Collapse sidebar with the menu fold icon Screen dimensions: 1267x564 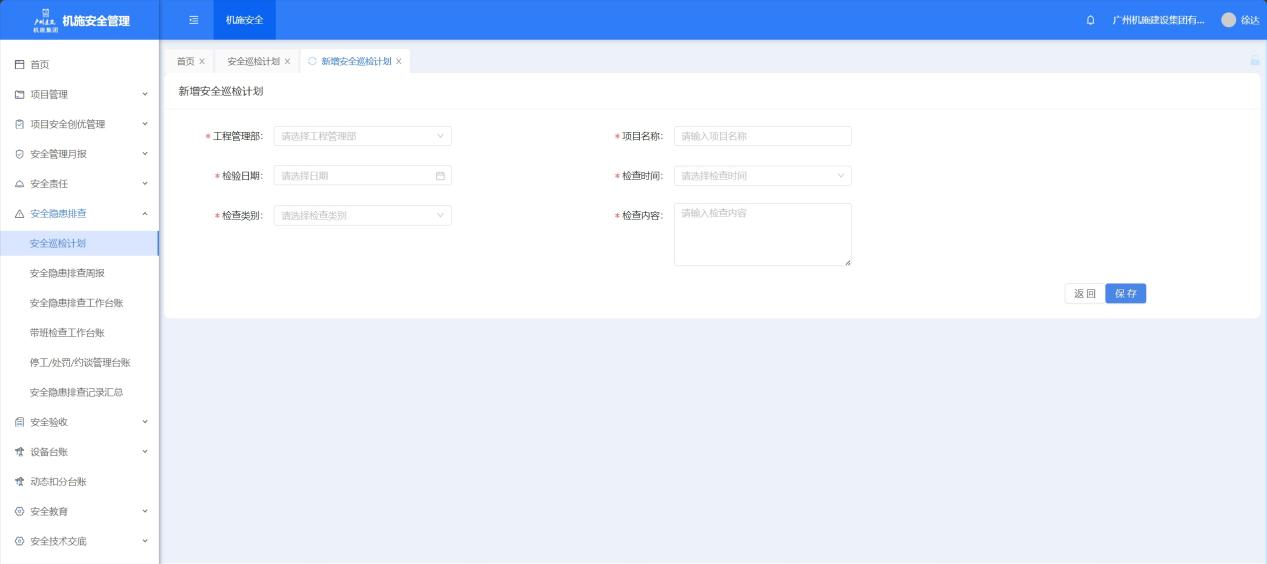[x=194, y=20]
